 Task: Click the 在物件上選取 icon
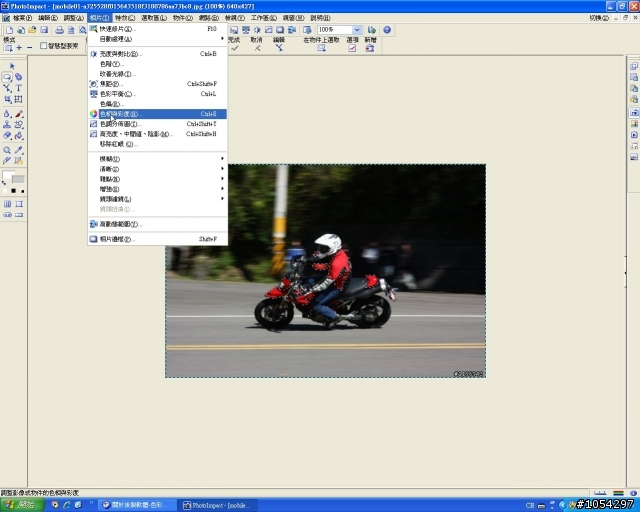coord(322,48)
